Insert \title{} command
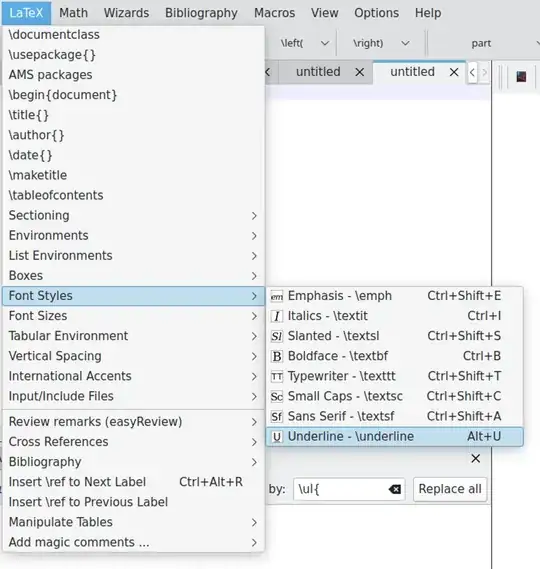 click(134, 115)
